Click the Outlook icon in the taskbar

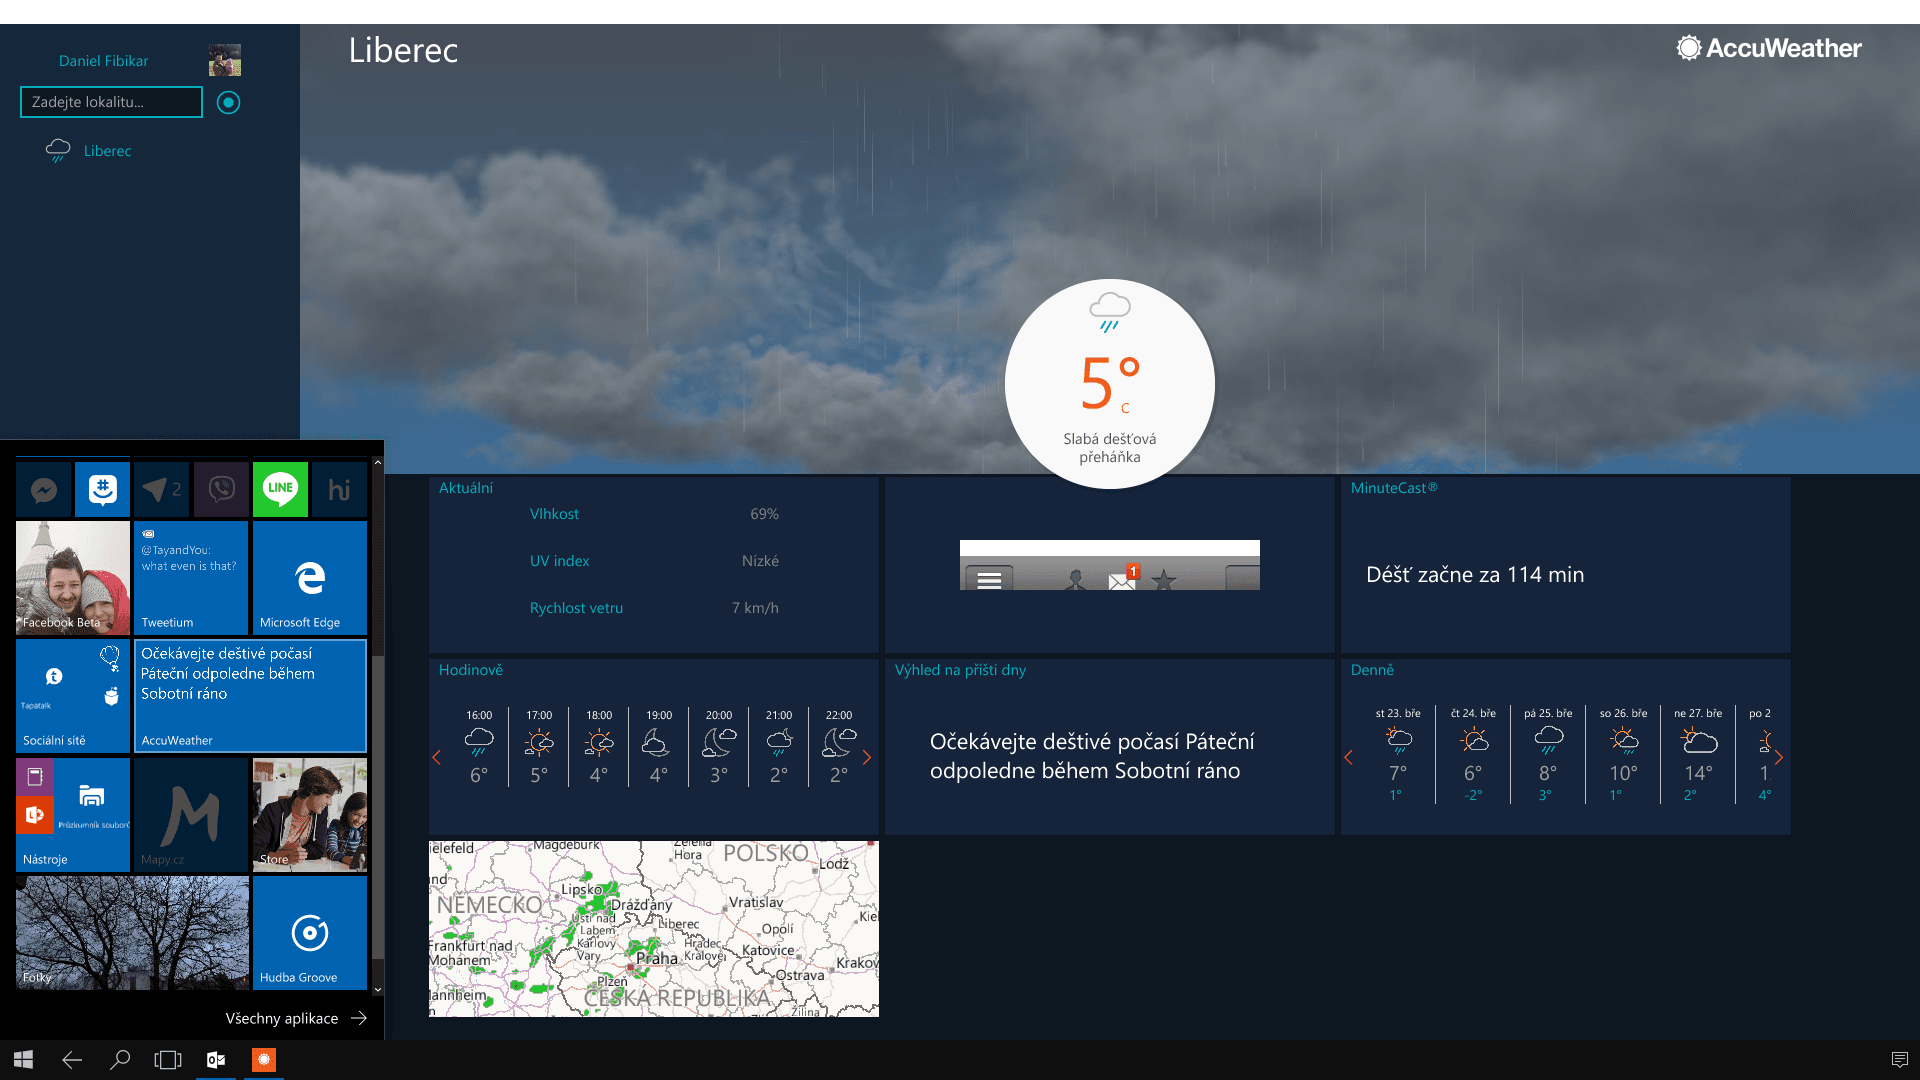coord(215,1060)
